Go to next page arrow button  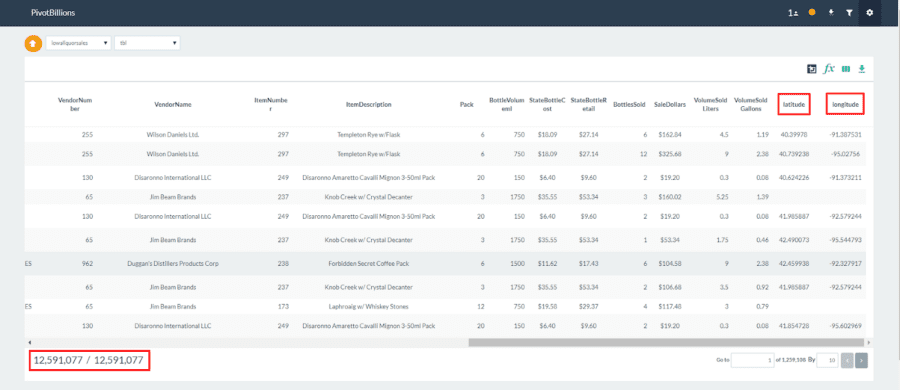861,361
